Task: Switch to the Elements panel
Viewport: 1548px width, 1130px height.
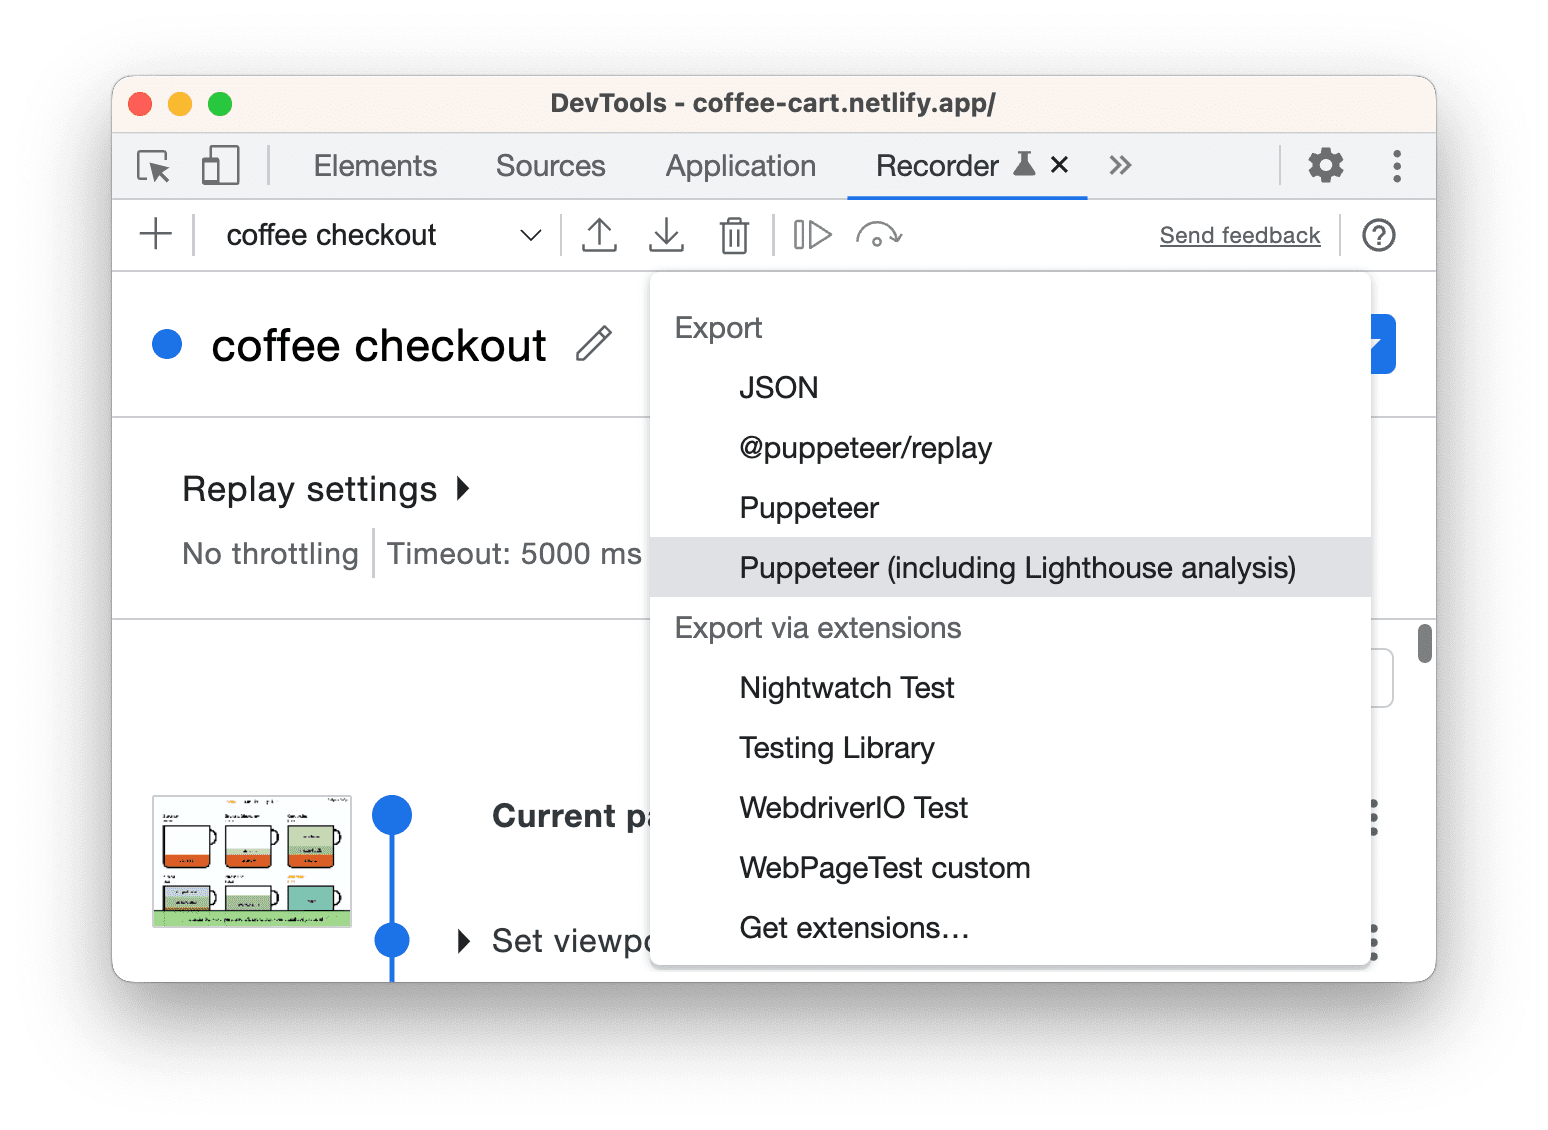Action: pyautogui.click(x=374, y=165)
